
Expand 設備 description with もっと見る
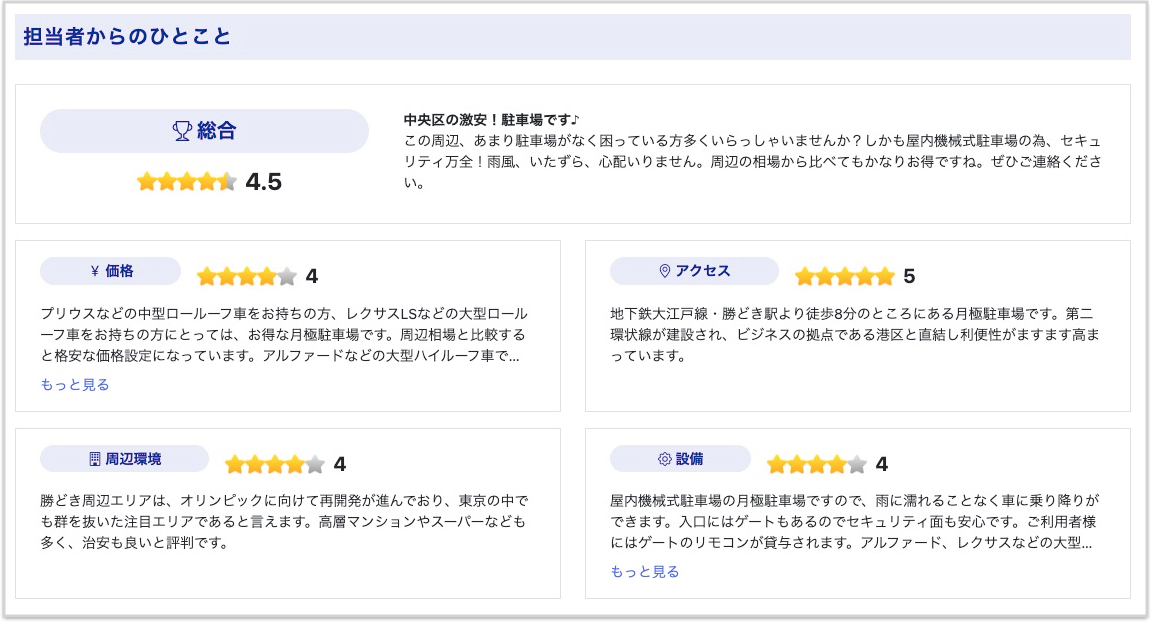click(x=645, y=572)
